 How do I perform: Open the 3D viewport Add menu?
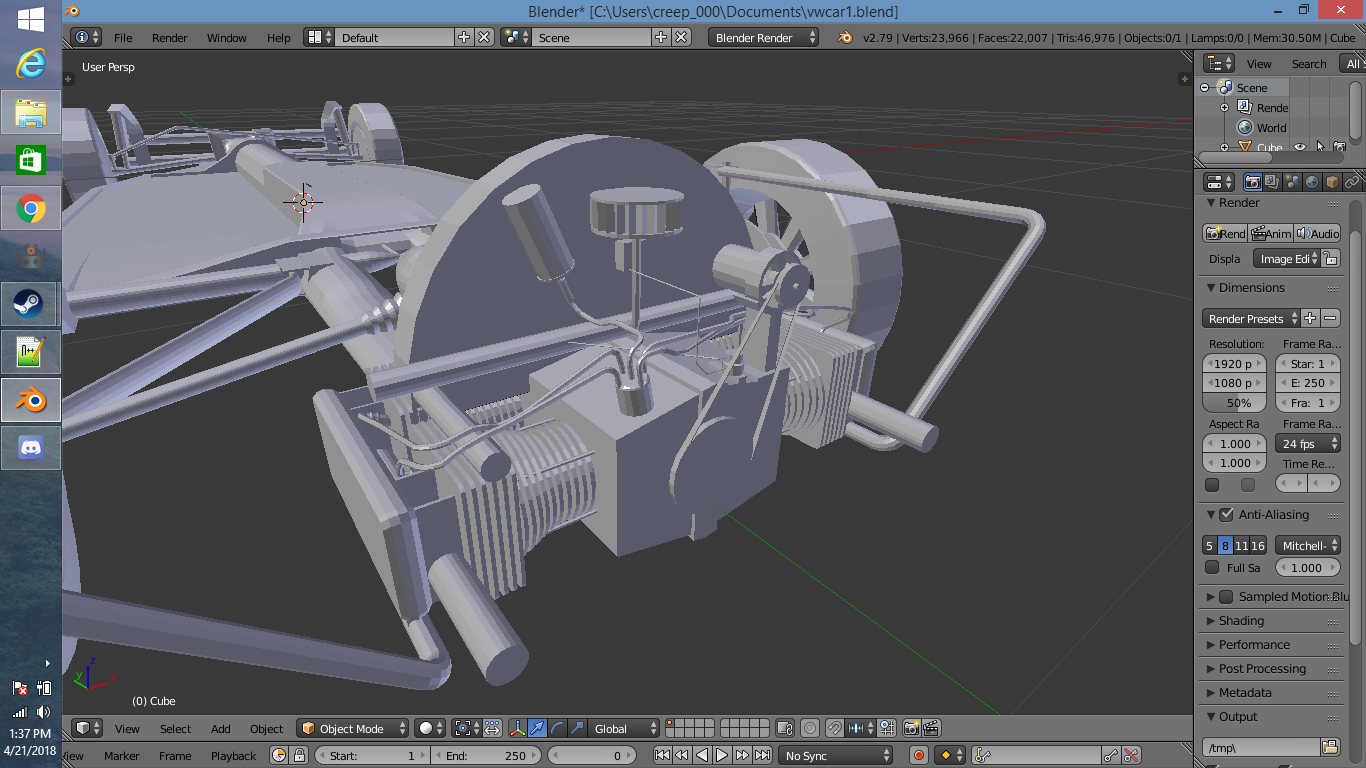[x=220, y=729]
